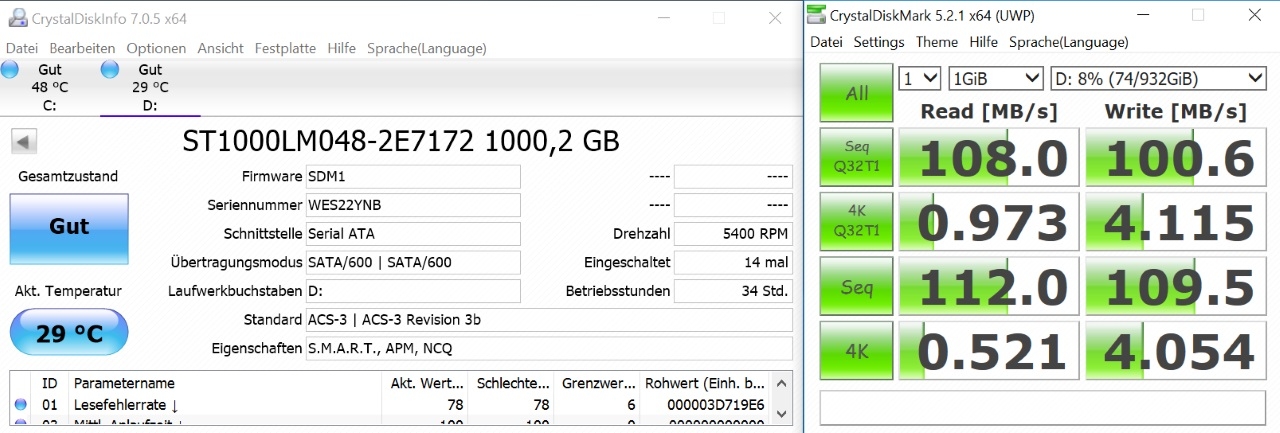
Task: Run the 4K benchmark
Action: coord(857,351)
